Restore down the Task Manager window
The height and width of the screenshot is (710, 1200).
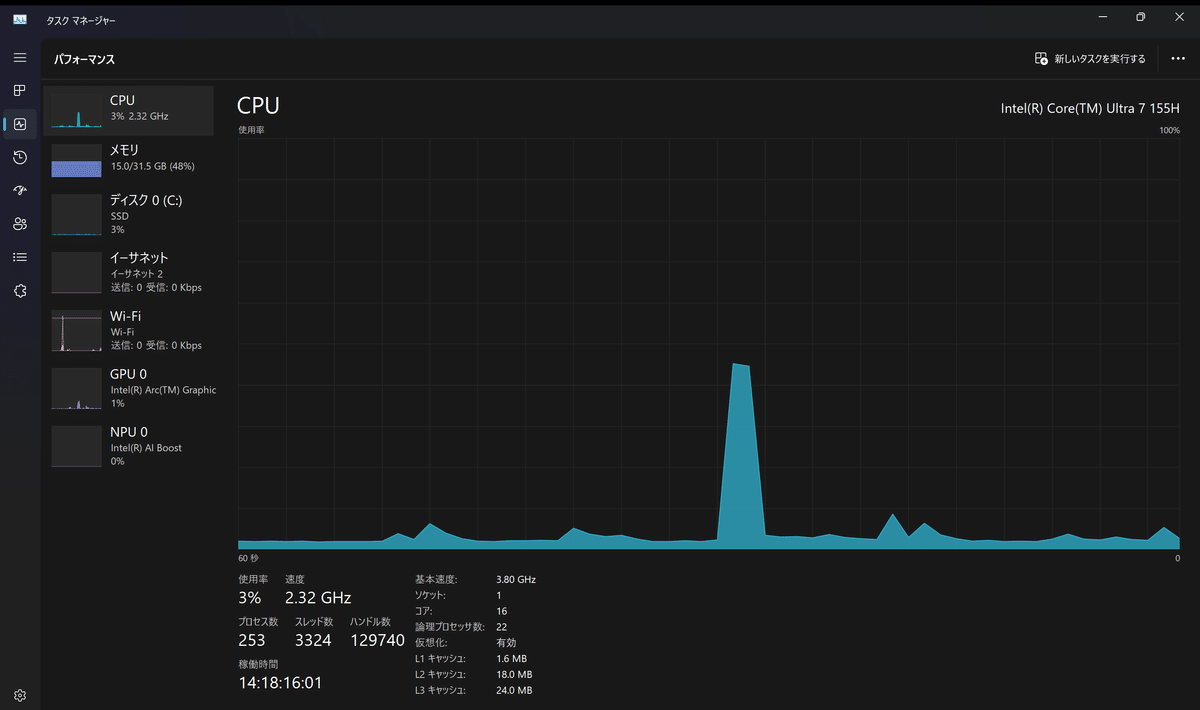point(1140,17)
